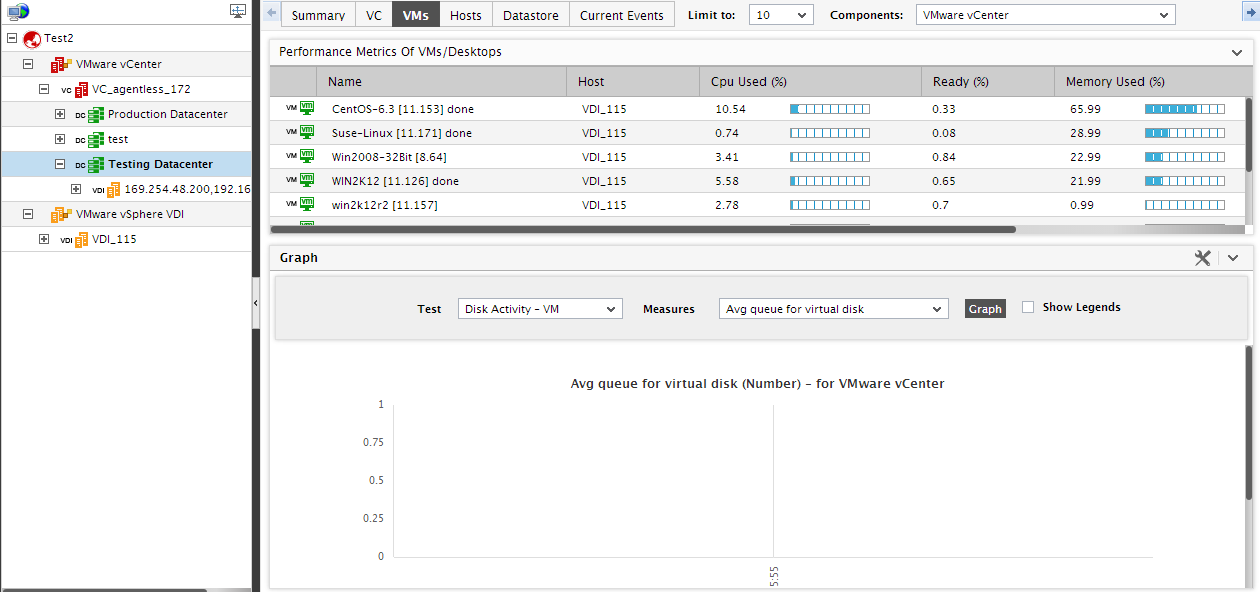Collapse the VMware vCenter node
Viewport: 1260px width, 592px height.
28,64
